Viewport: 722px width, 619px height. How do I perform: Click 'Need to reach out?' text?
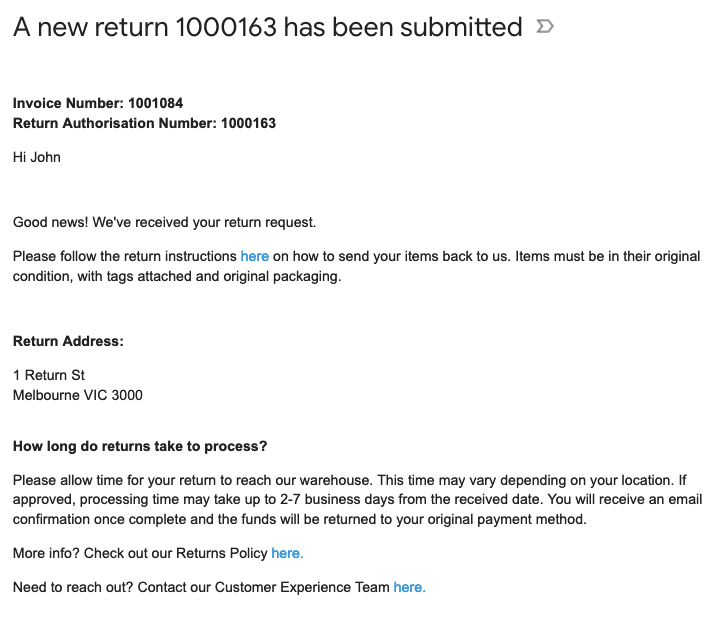click(x=73, y=587)
